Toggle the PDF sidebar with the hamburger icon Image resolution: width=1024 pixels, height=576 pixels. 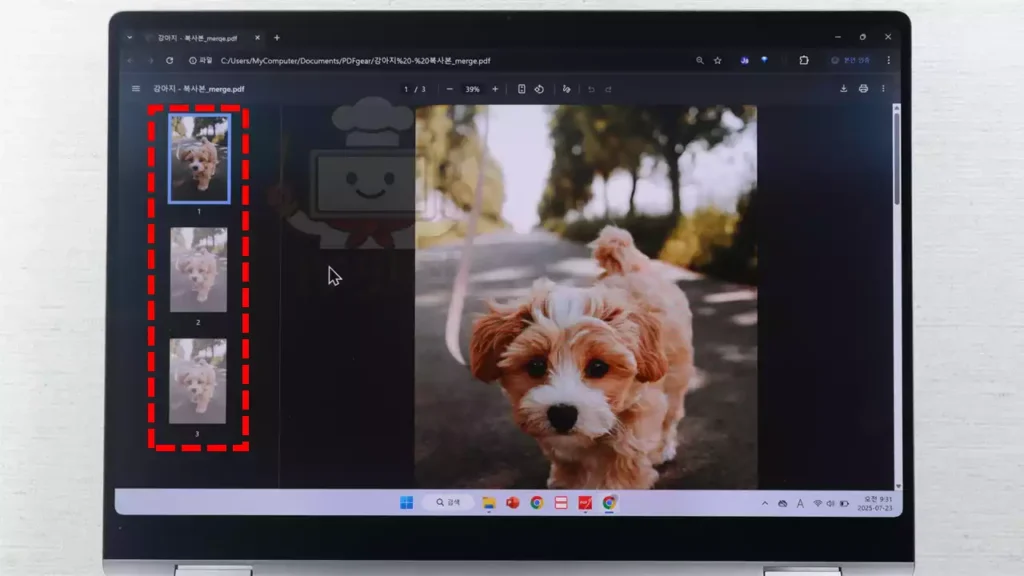pyautogui.click(x=135, y=89)
